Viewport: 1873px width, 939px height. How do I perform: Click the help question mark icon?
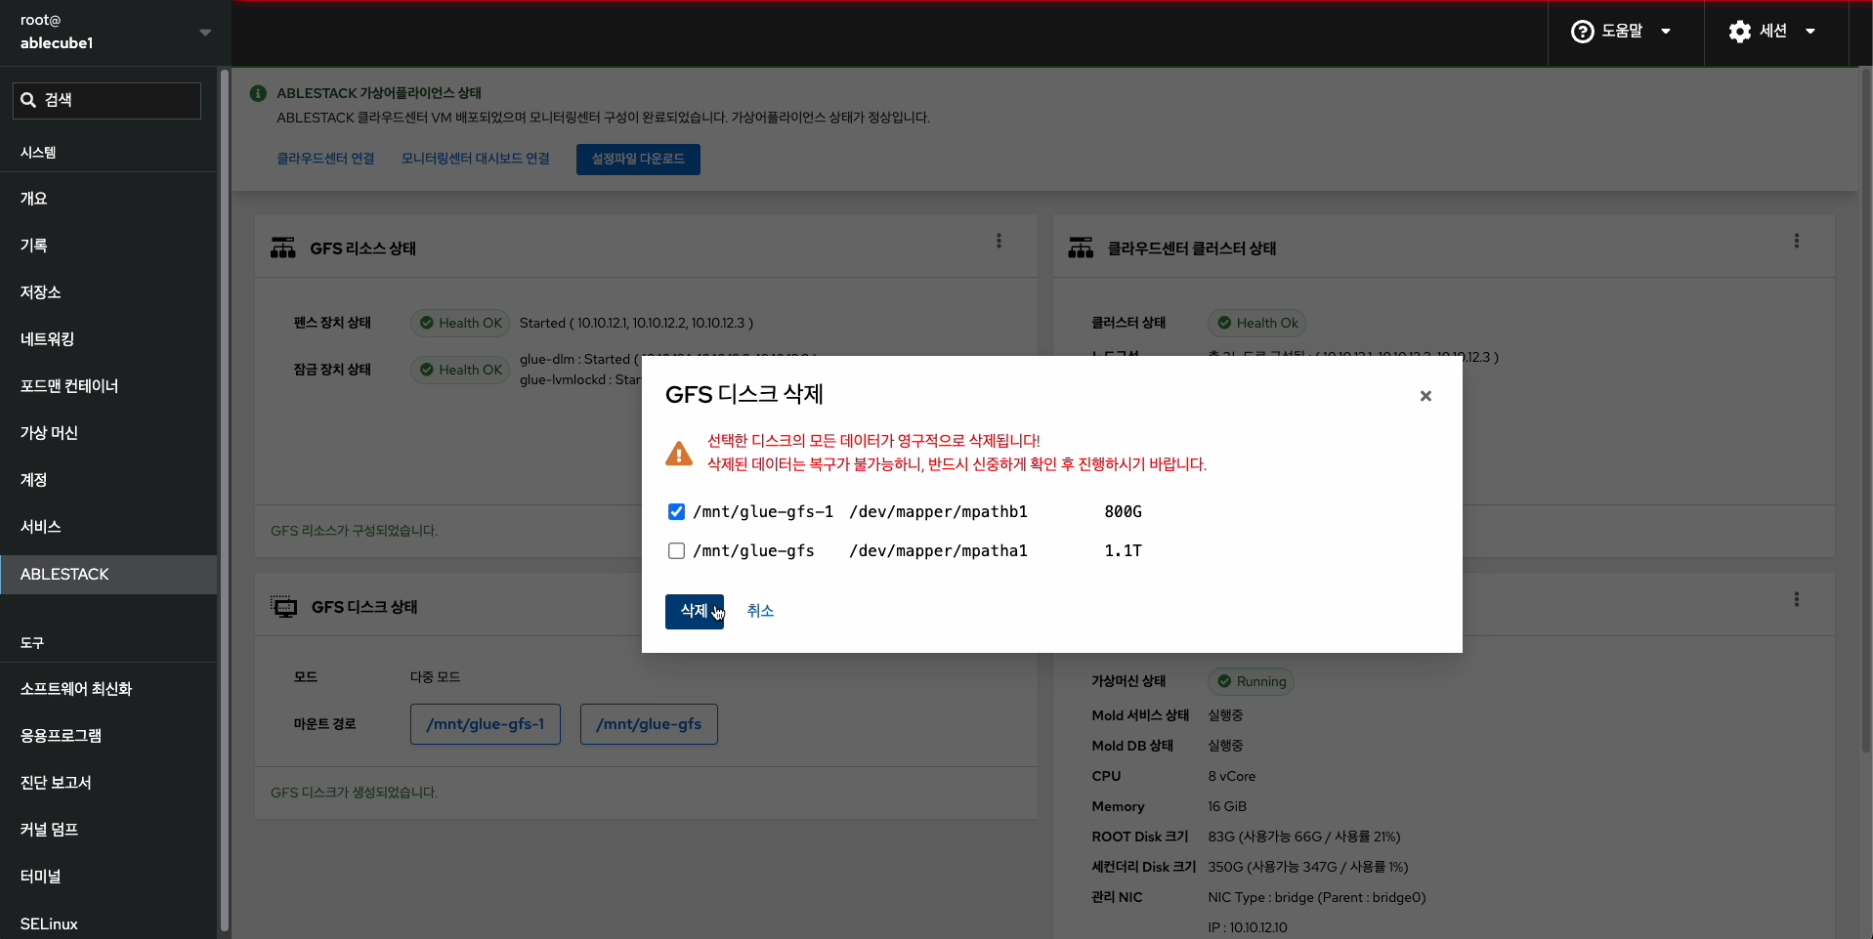pyautogui.click(x=1582, y=32)
